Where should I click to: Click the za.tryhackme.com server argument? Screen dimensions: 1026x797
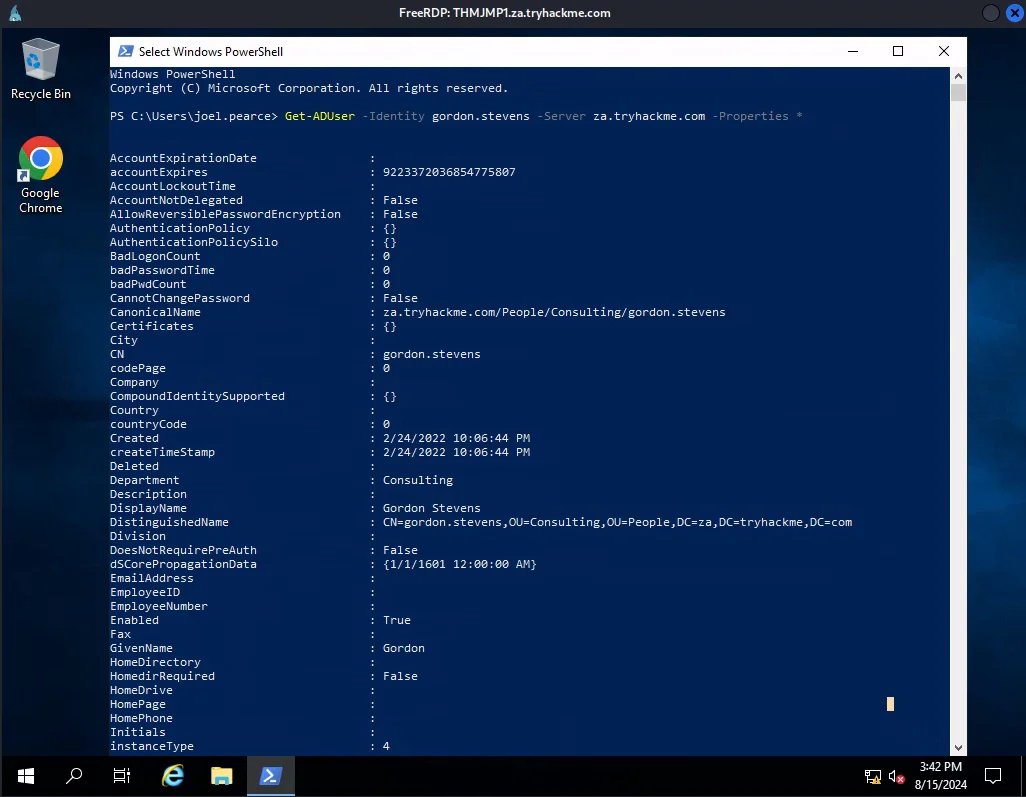[x=649, y=116]
